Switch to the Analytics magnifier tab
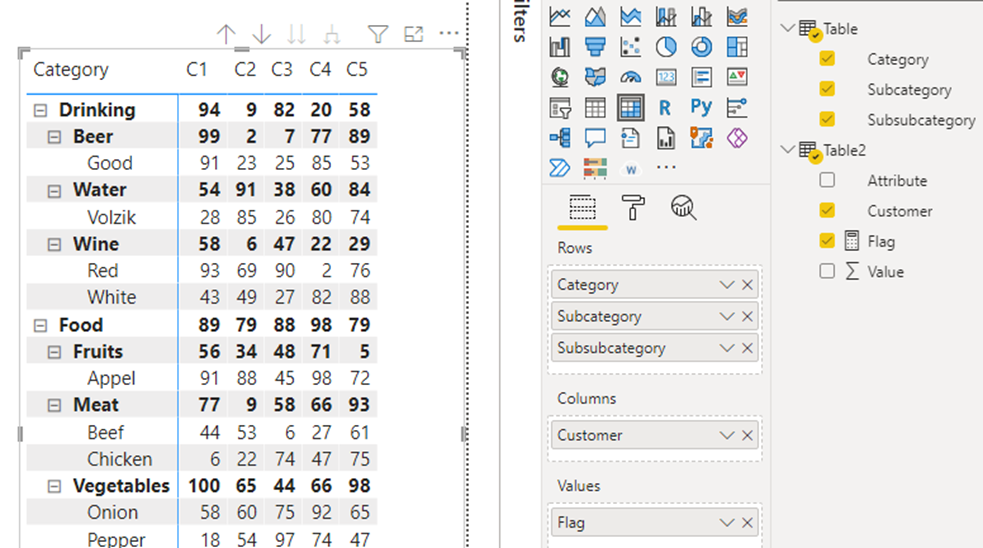 683,208
